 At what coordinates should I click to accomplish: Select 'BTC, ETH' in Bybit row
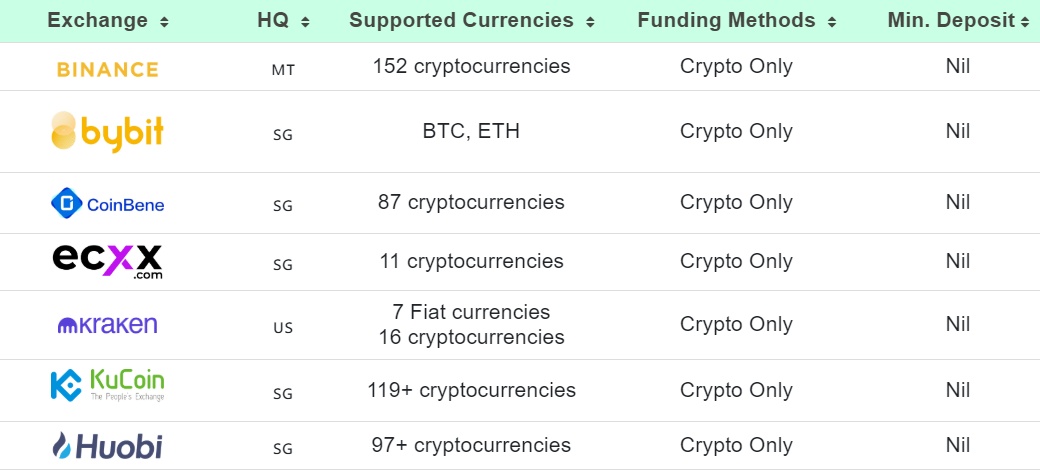tap(472, 131)
